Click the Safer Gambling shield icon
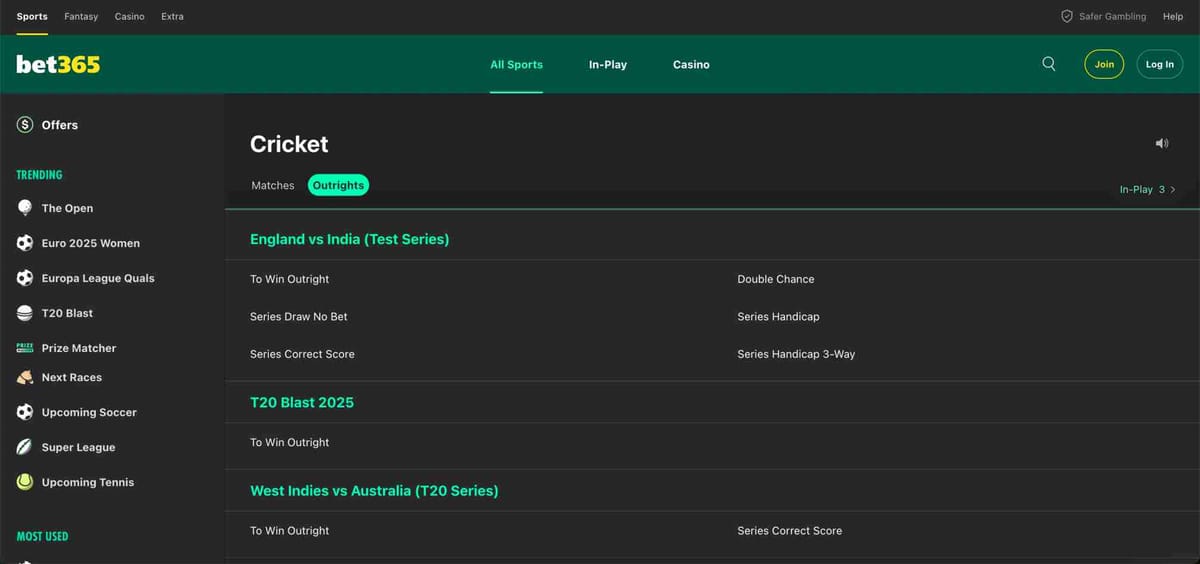Image resolution: width=1200 pixels, height=564 pixels. [x=1066, y=17]
